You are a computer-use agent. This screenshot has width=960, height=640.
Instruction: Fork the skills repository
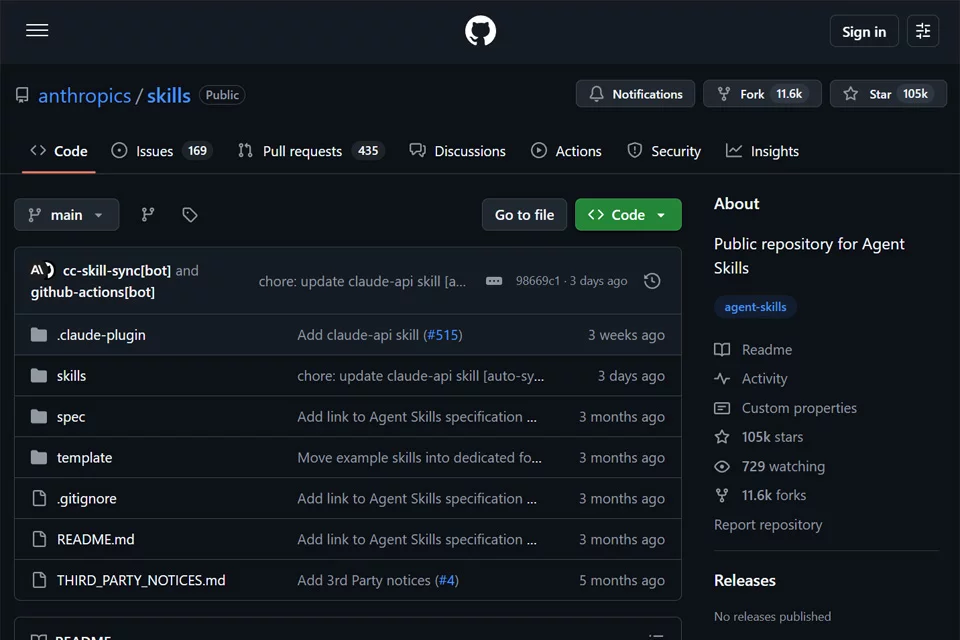762,94
